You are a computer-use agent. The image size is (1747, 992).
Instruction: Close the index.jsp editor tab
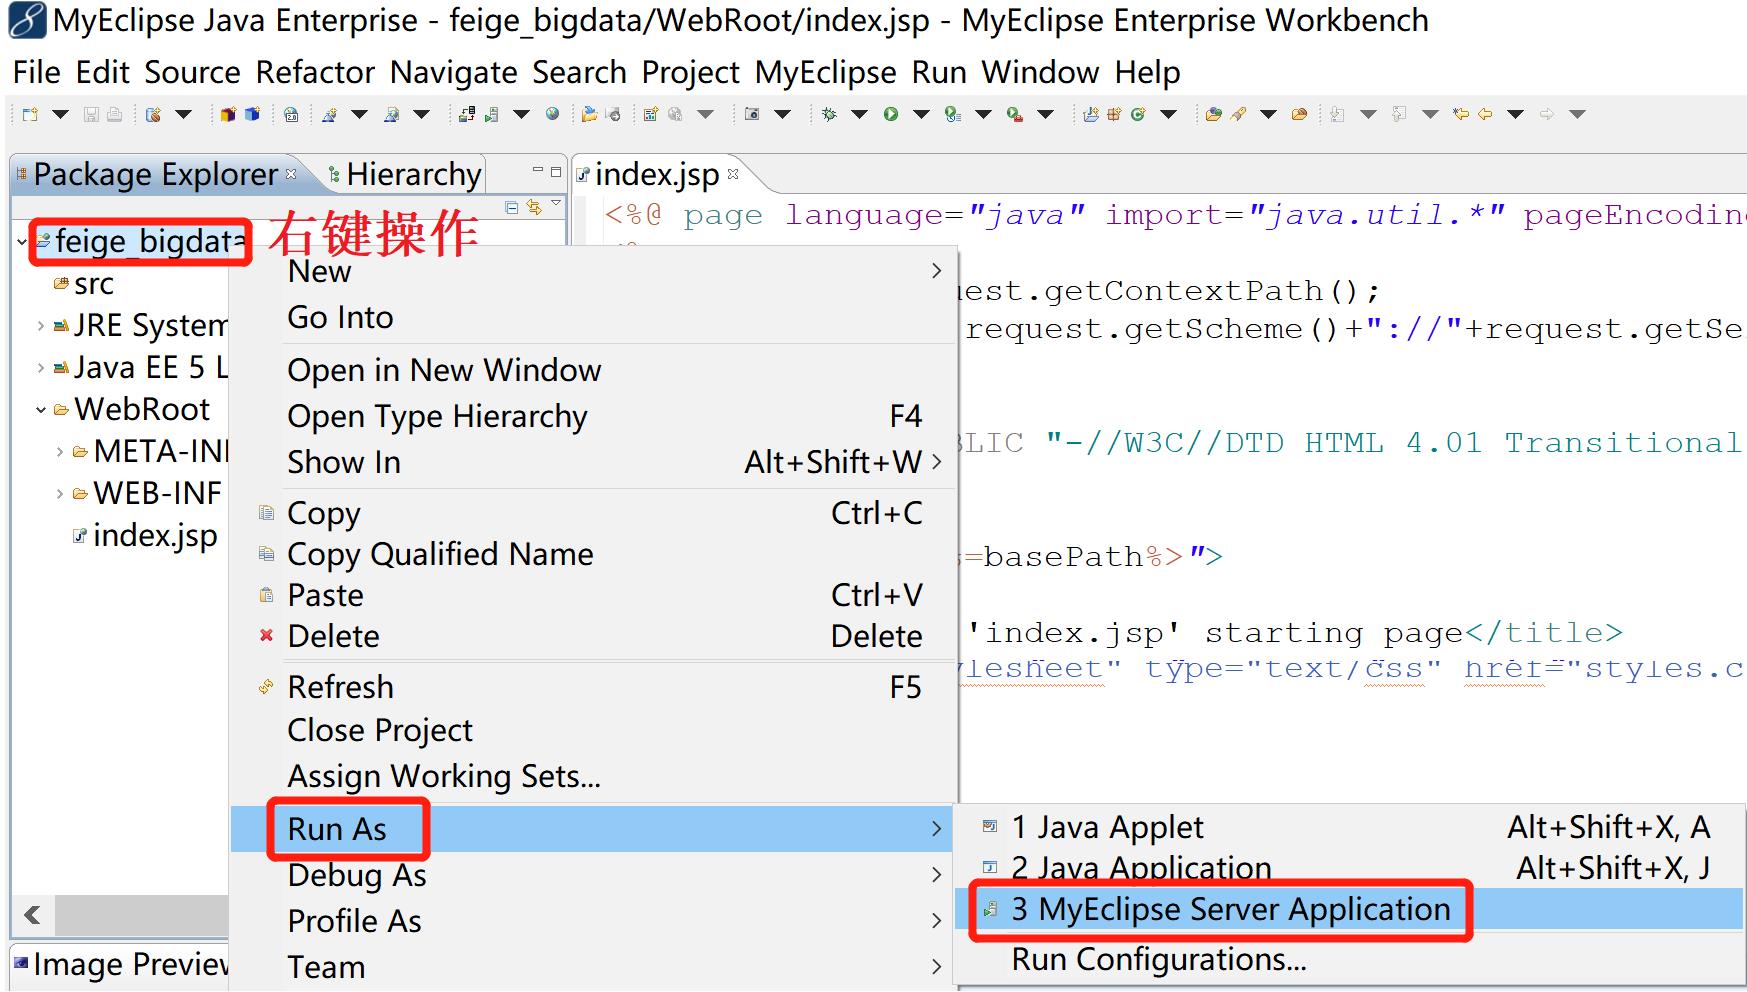click(733, 174)
